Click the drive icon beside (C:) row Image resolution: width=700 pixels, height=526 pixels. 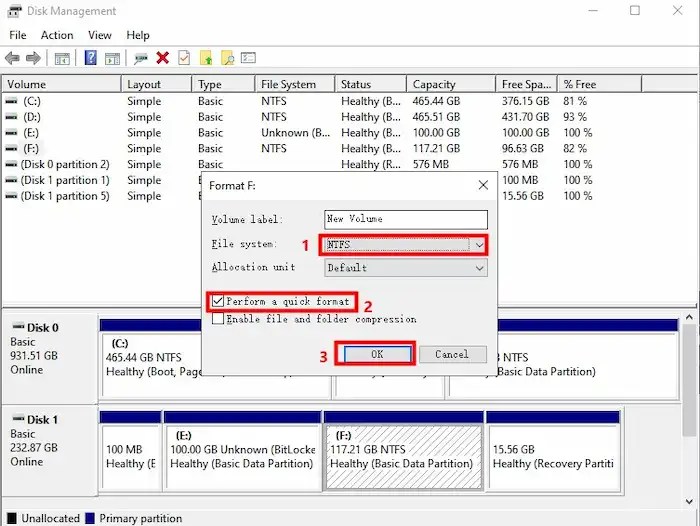11,101
